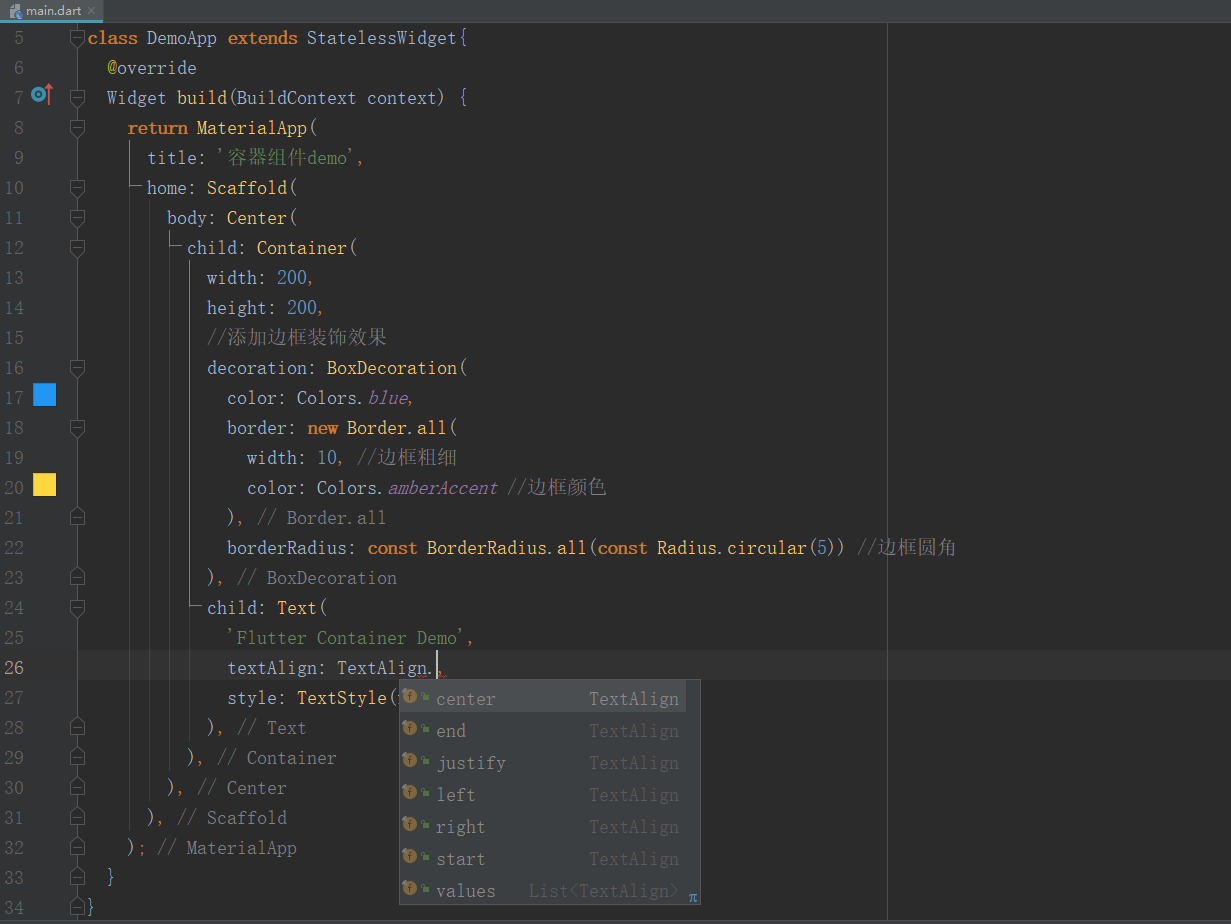This screenshot has width=1231, height=924.
Task: Collapse the Center fold on line 11
Action: tap(77, 218)
